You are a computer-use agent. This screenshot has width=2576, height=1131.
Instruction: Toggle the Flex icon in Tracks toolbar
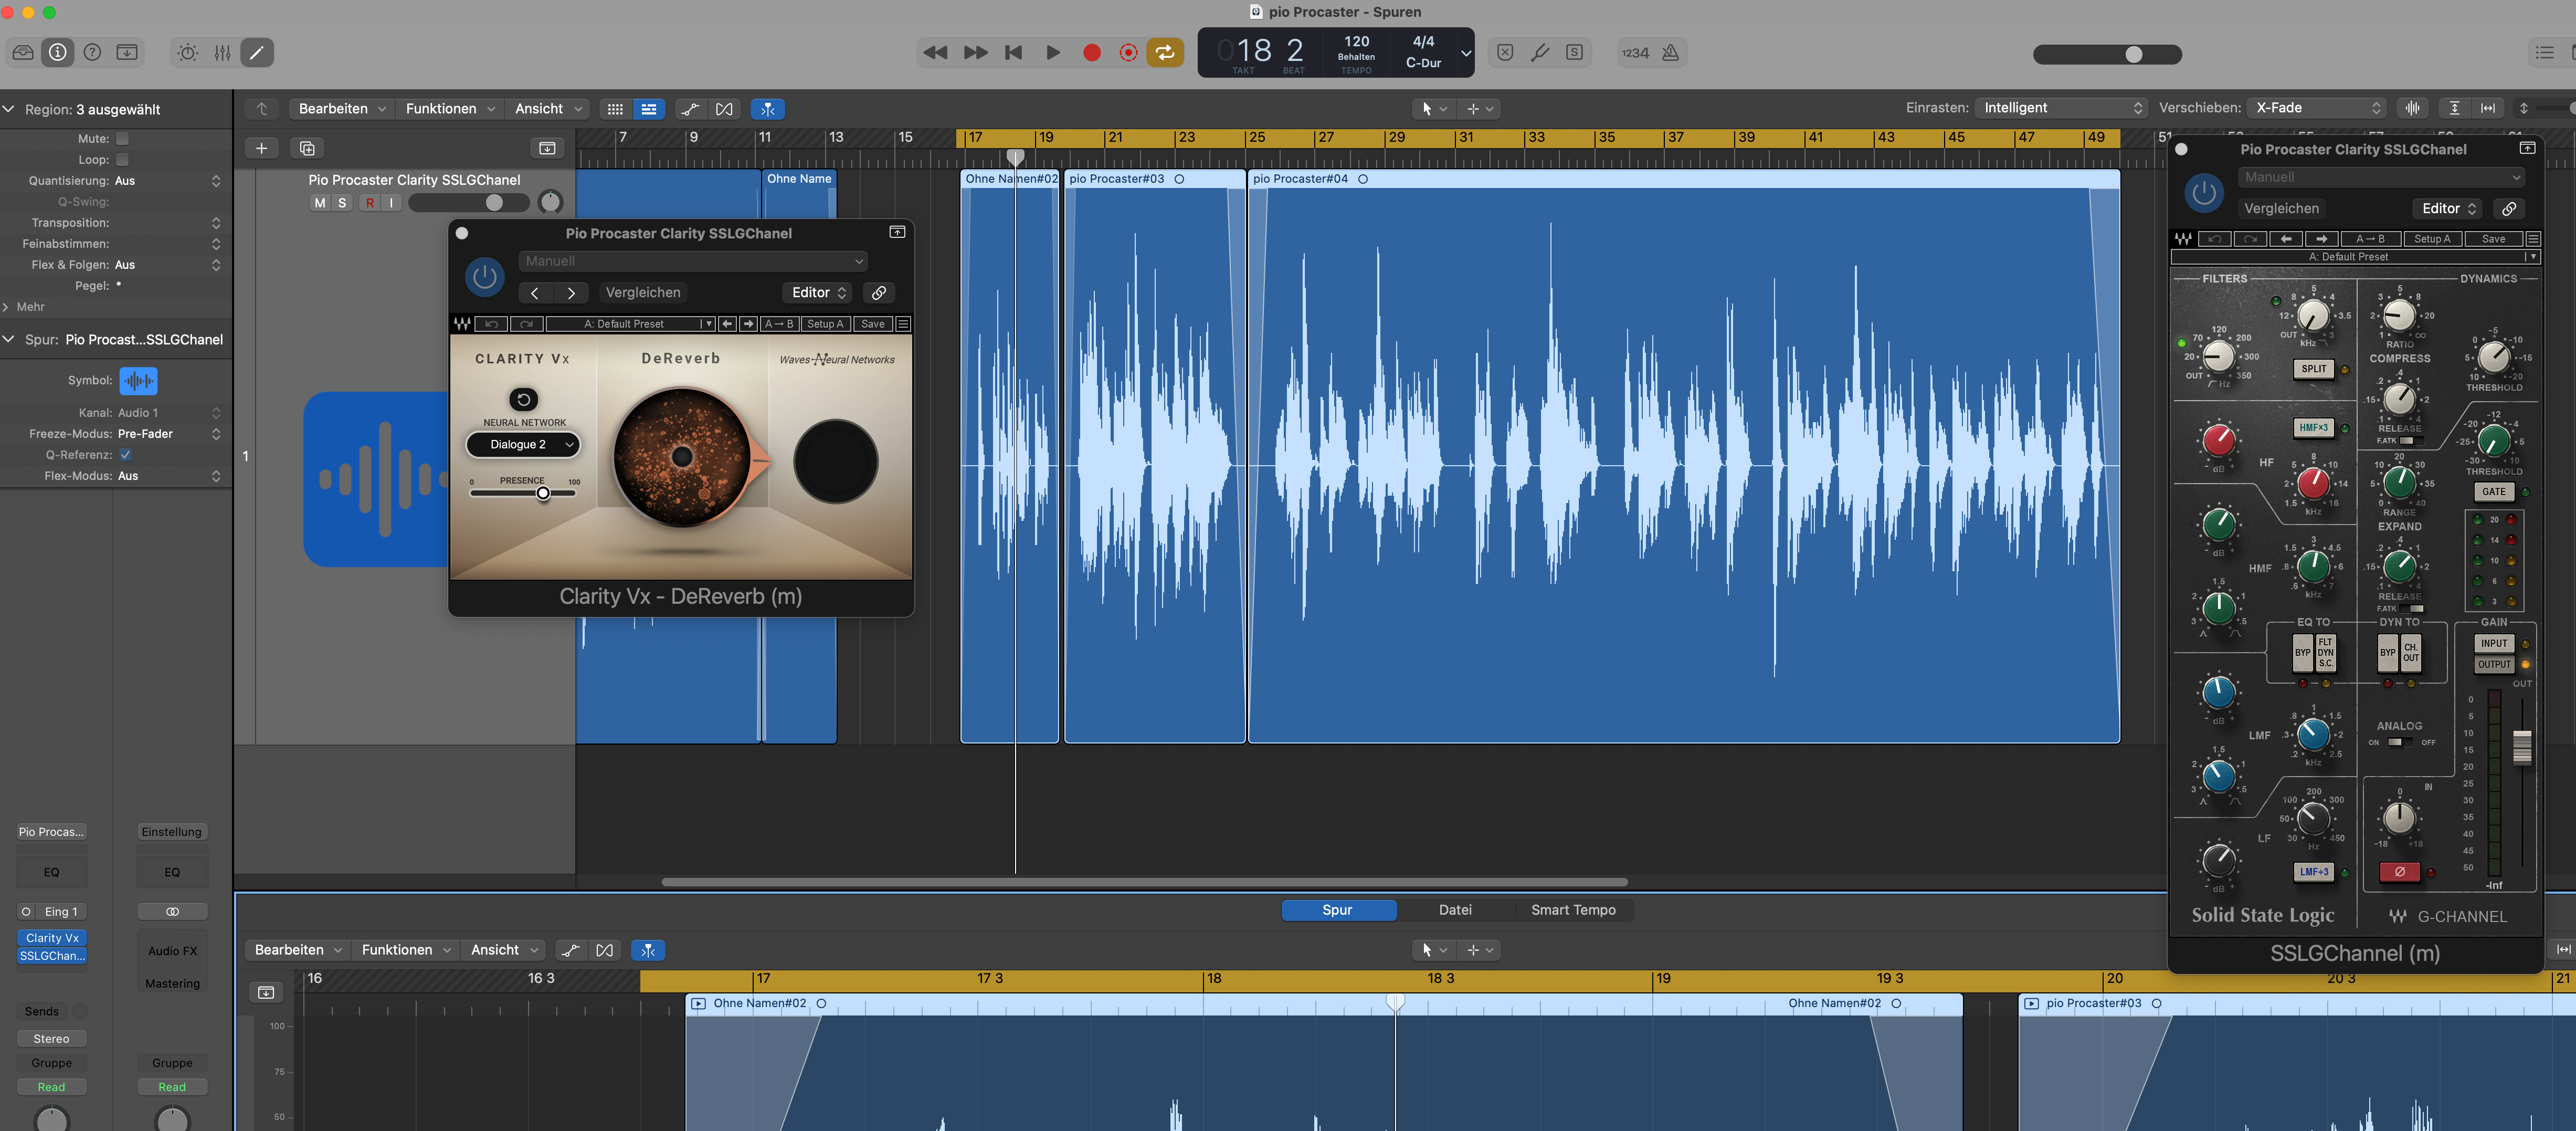724,109
